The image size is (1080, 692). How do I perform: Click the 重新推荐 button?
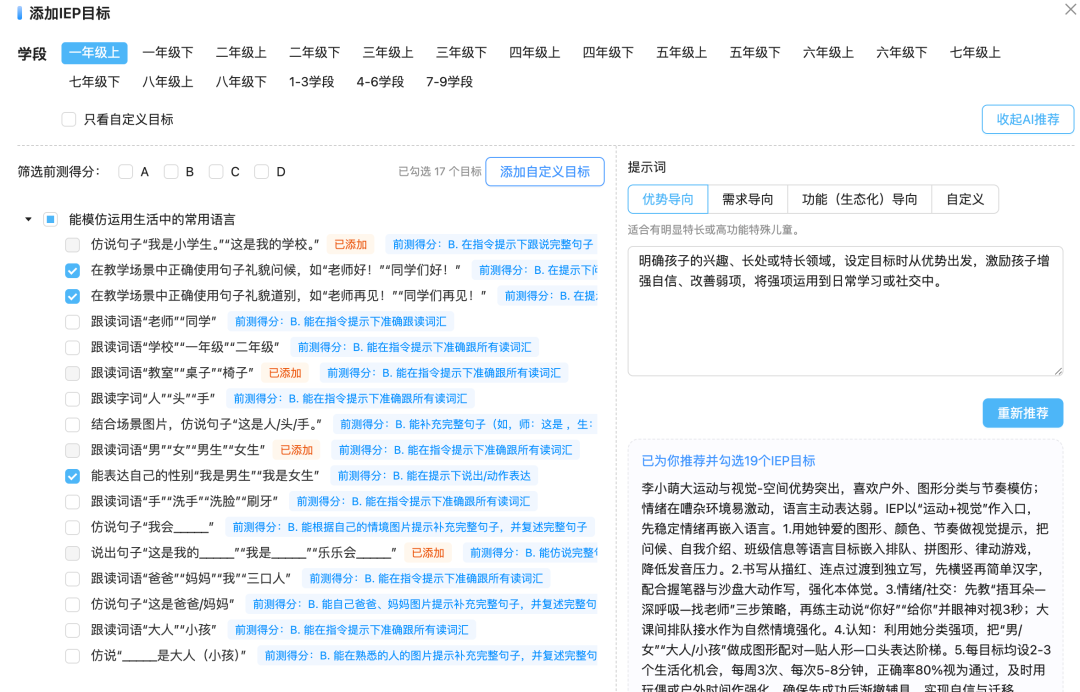1023,413
